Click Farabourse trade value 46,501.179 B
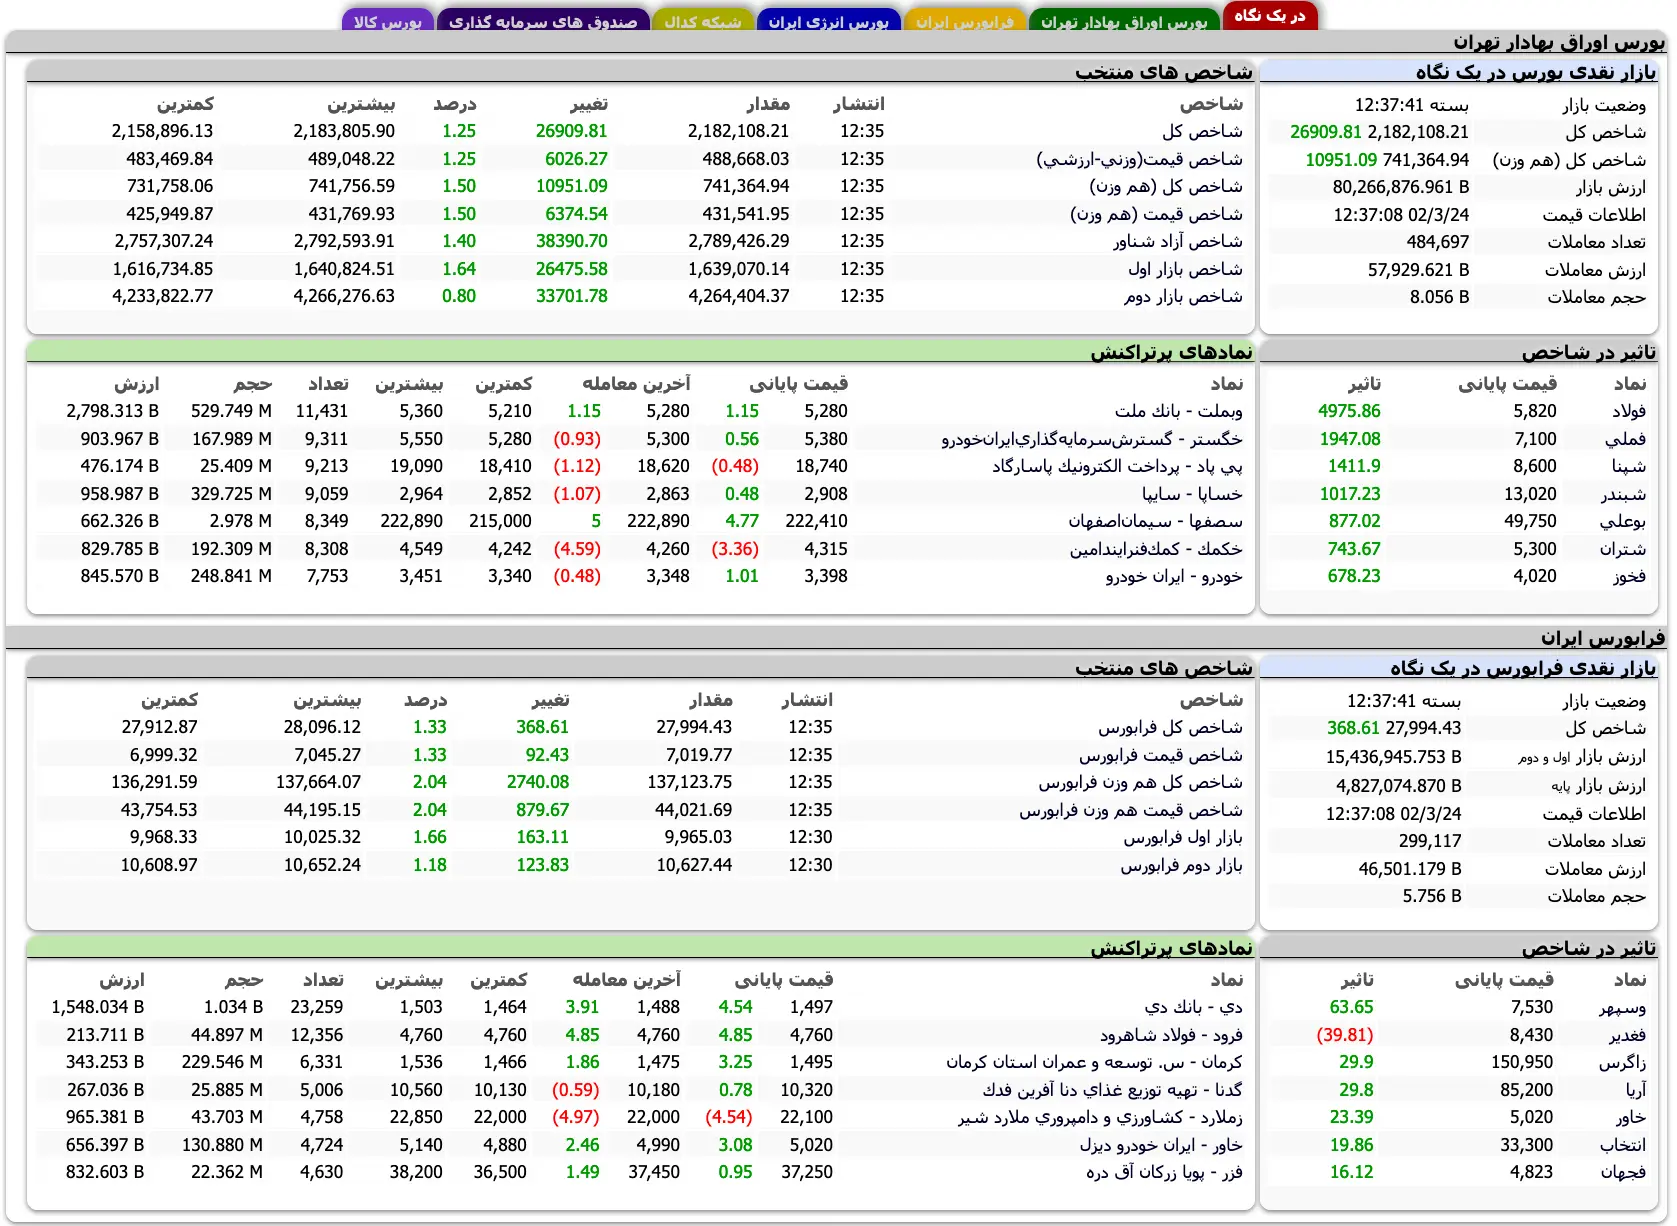This screenshot has height=1226, width=1677. (1410, 869)
